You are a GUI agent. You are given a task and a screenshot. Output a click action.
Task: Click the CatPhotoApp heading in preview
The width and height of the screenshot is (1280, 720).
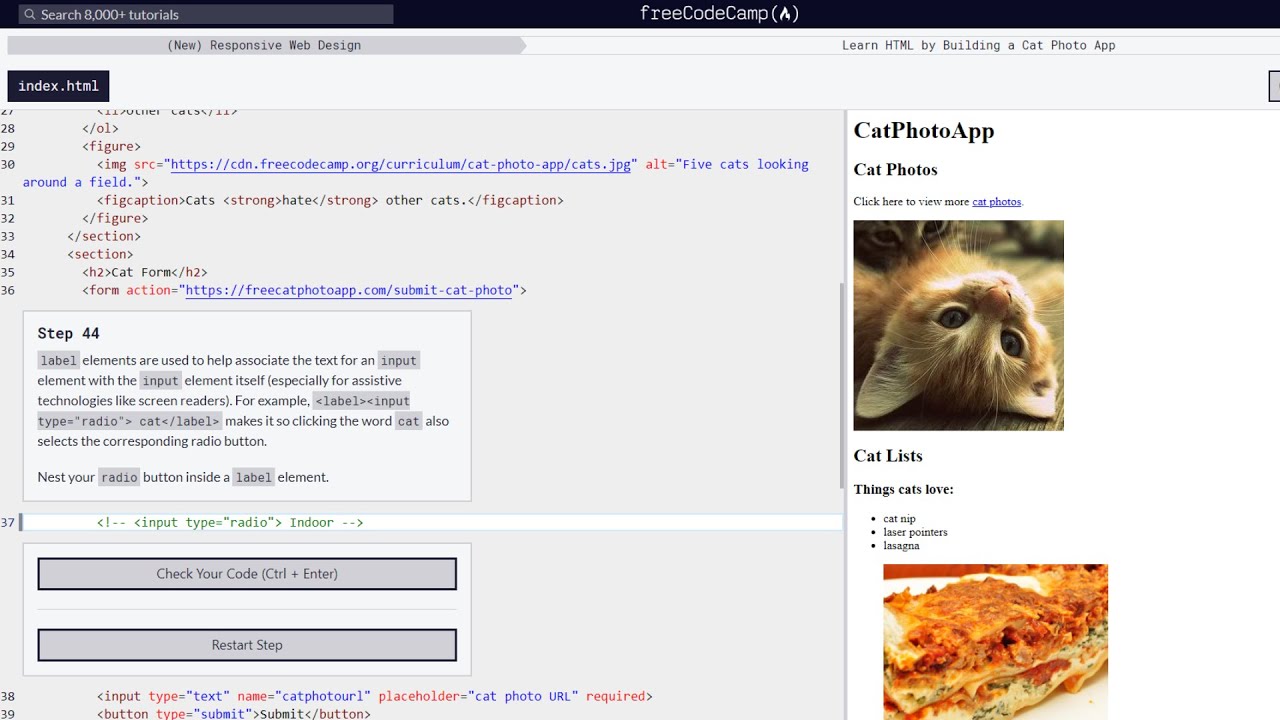point(923,131)
